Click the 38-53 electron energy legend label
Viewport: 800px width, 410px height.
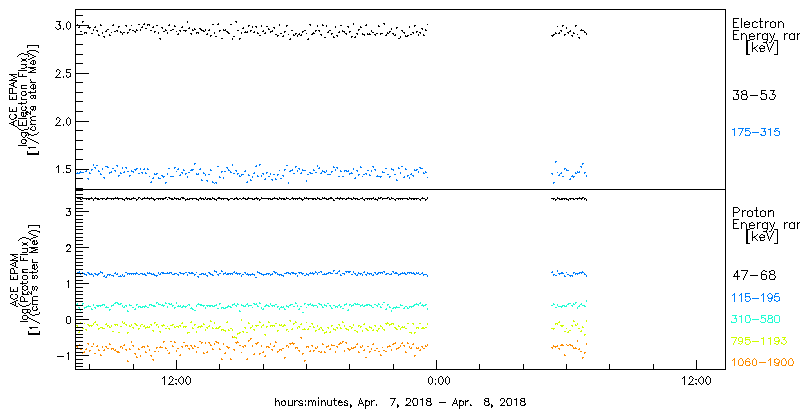coord(754,95)
